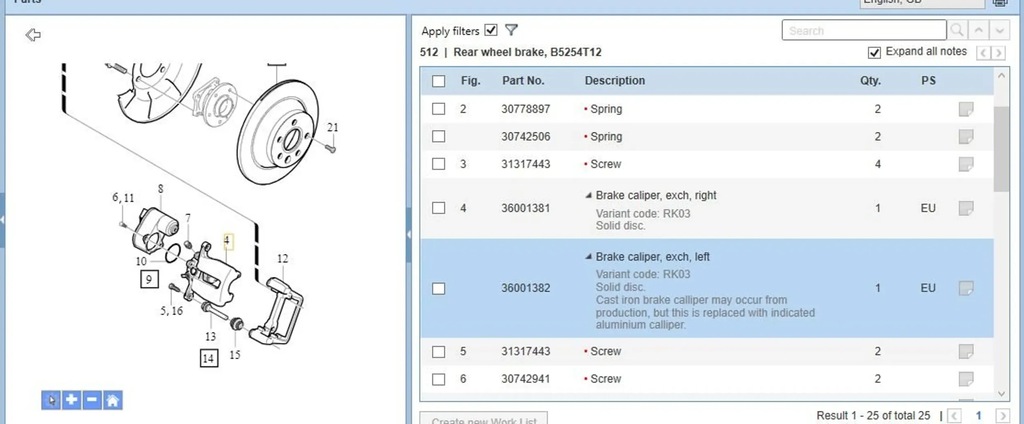Image resolution: width=1024 pixels, height=424 pixels.
Task: Select callout 21 in diagram
Action: 332,127
